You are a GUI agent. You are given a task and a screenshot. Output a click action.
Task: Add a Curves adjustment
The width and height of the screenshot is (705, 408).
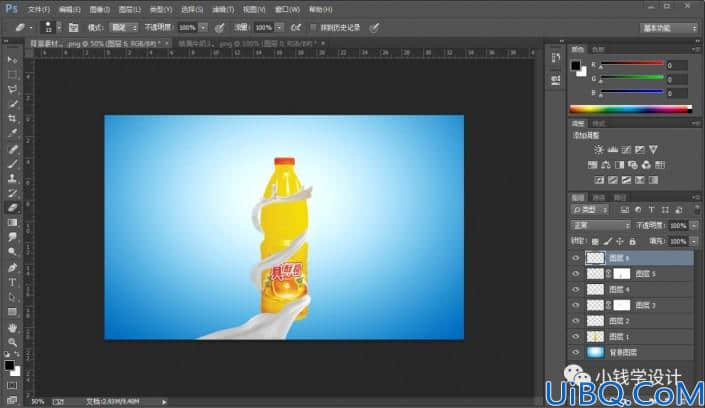click(x=626, y=149)
